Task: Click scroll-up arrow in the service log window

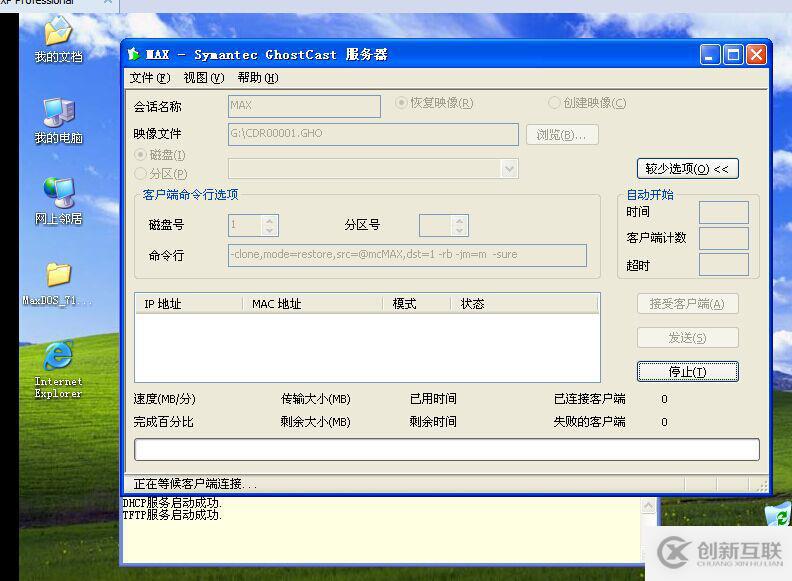Action: point(649,505)
